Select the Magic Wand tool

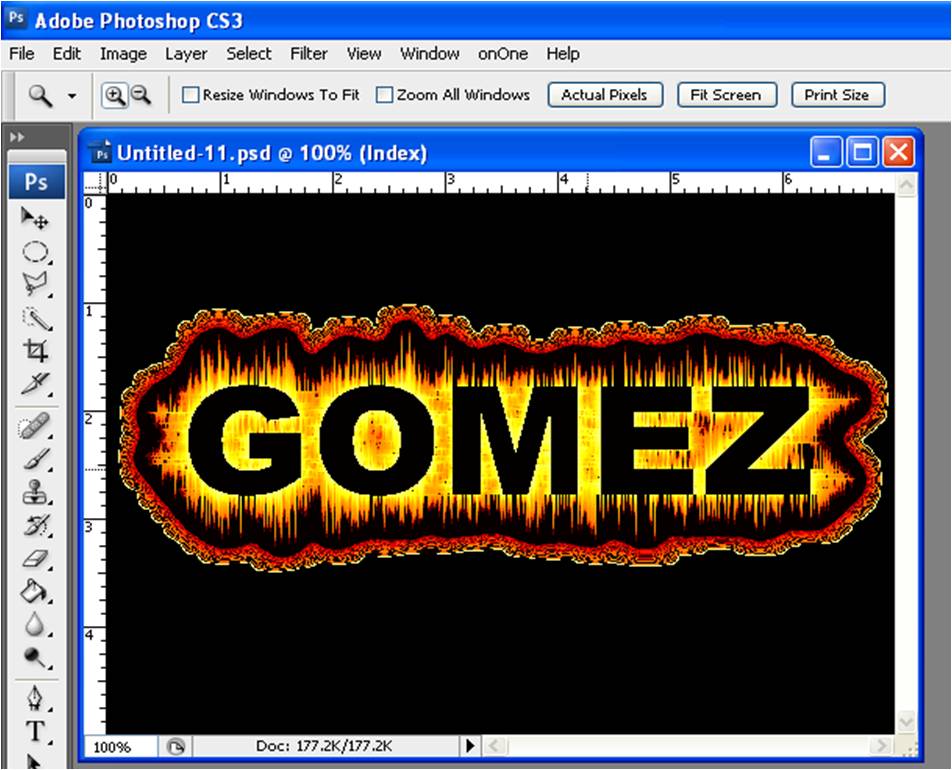coord(36,318)
